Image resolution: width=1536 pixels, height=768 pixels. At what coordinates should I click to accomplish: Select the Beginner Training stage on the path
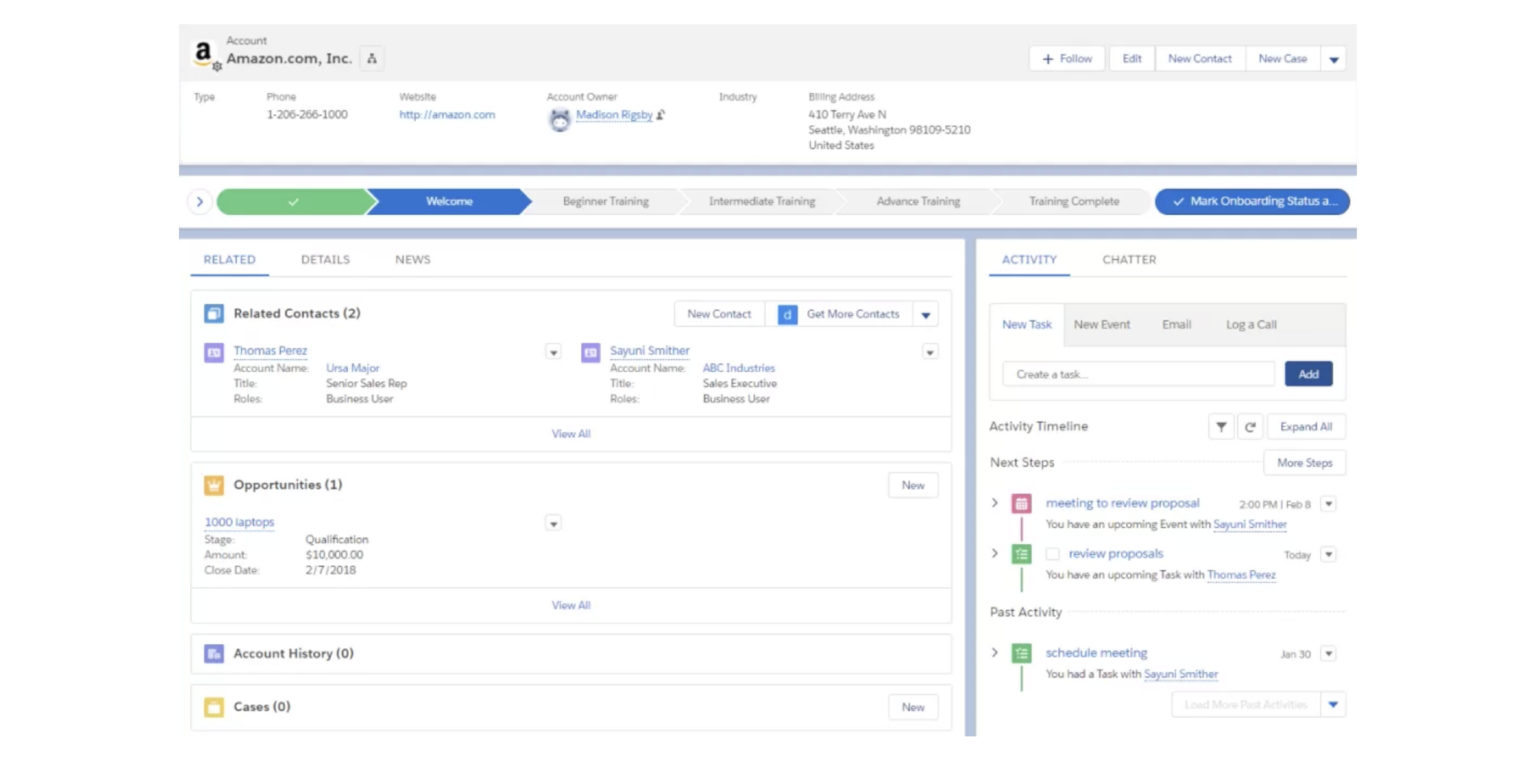pos(604,201)
